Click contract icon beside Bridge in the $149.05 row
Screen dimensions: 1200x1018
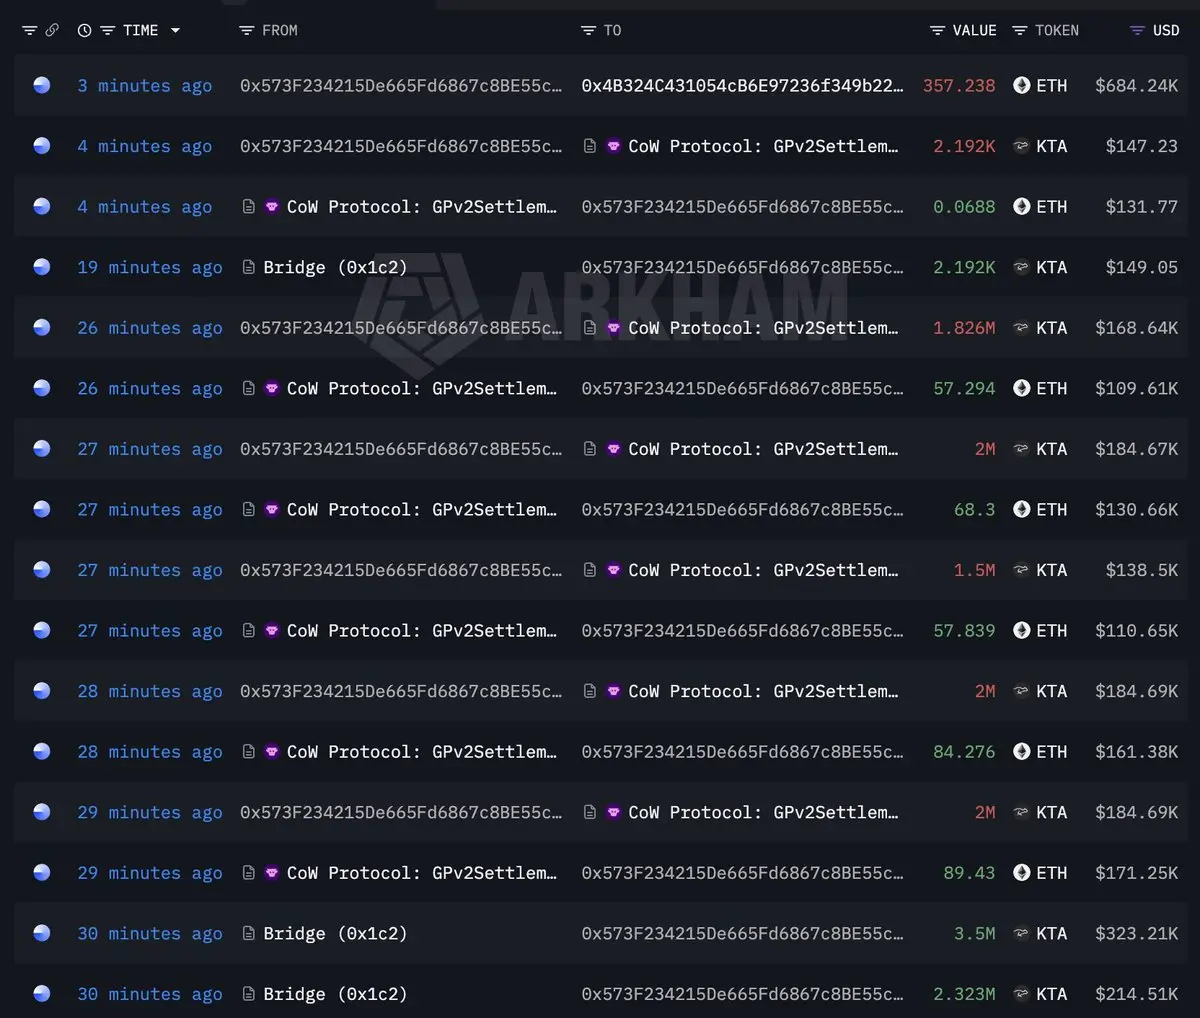249,267
